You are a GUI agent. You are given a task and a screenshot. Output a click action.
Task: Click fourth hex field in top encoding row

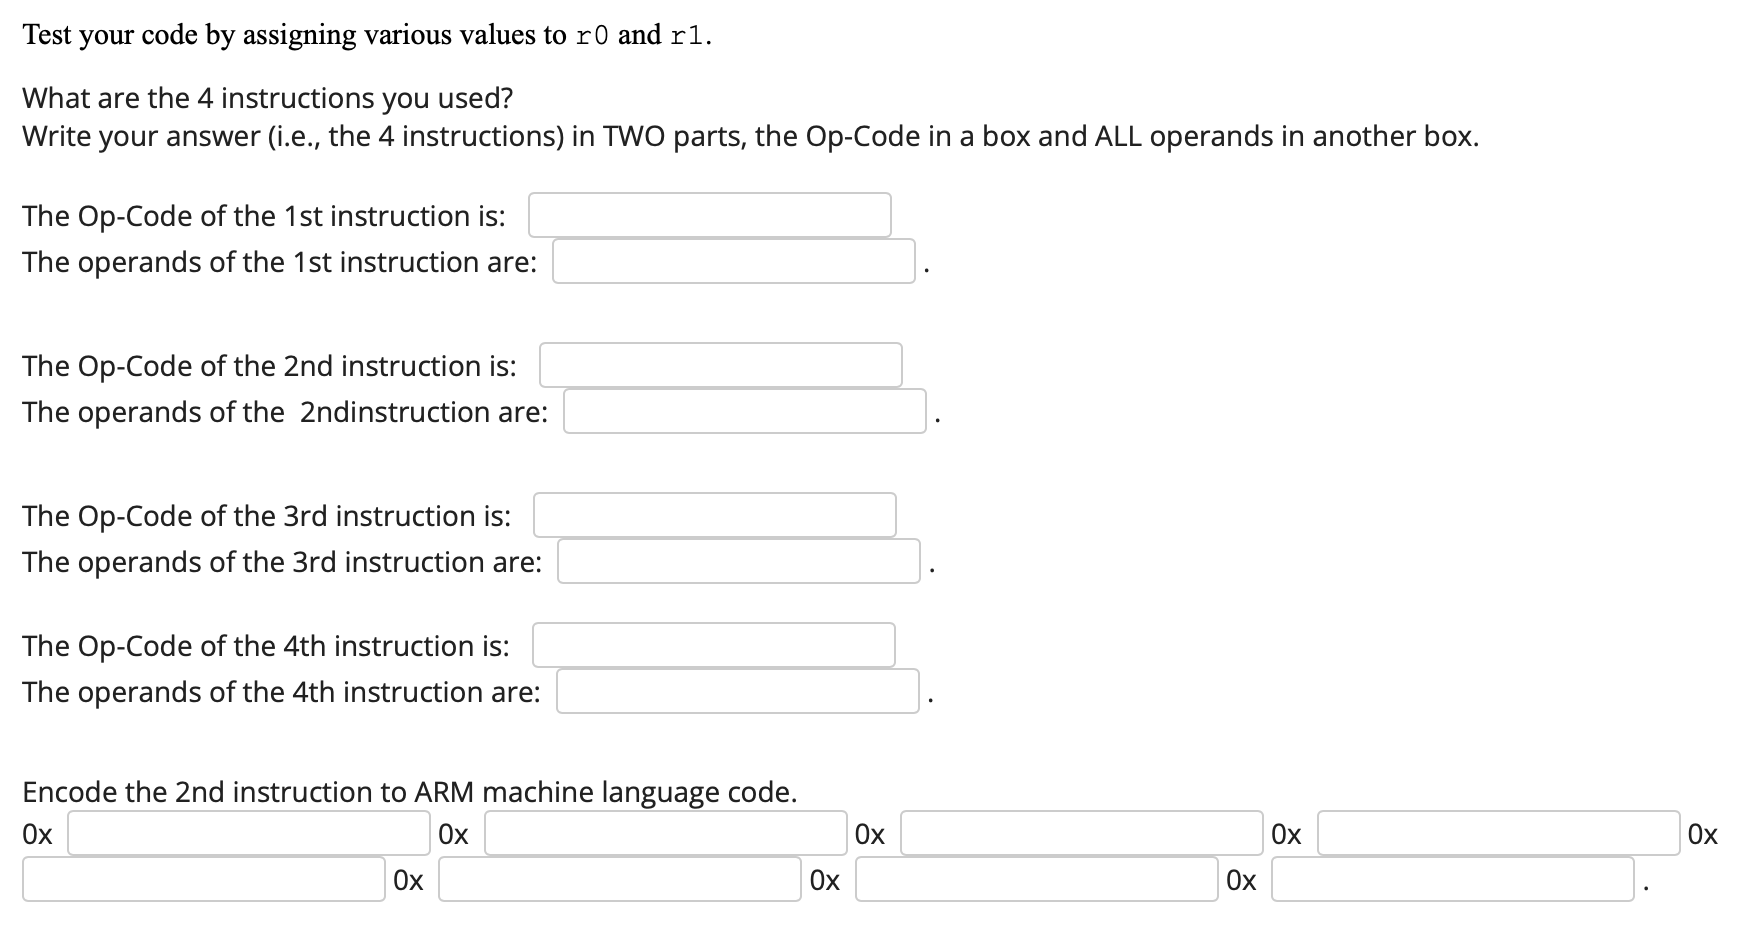pos(1497,833)
